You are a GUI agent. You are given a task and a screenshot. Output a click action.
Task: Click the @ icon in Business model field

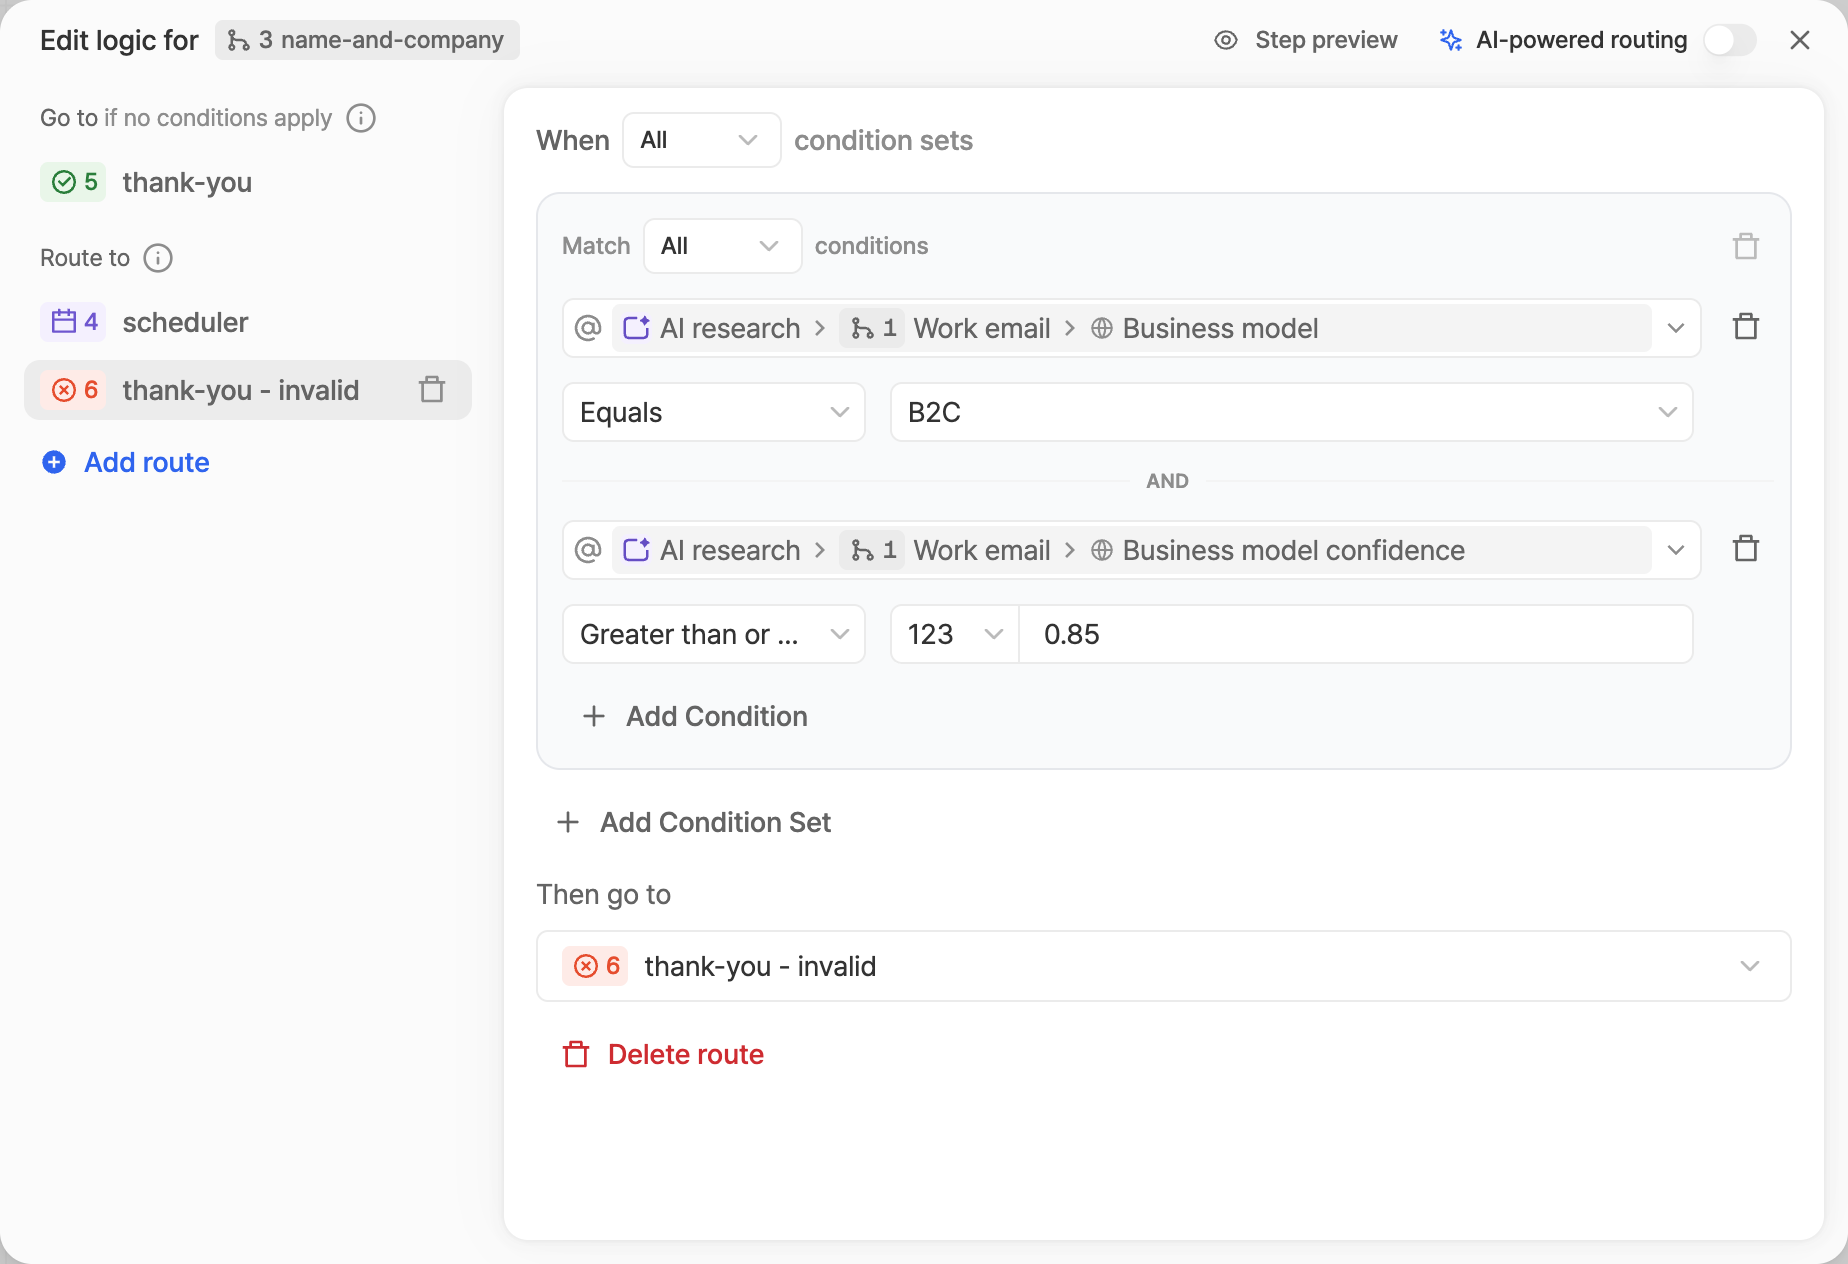(588, 328)
